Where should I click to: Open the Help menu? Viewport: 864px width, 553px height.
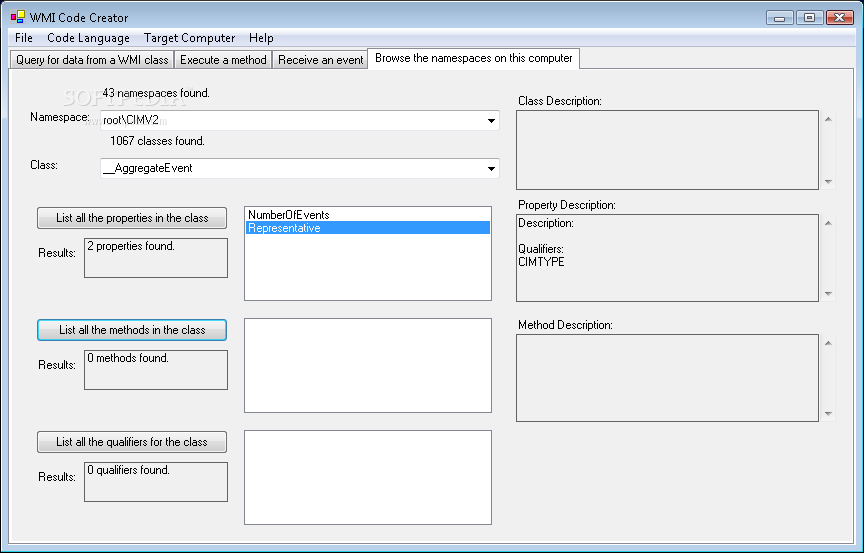(261, 38)
